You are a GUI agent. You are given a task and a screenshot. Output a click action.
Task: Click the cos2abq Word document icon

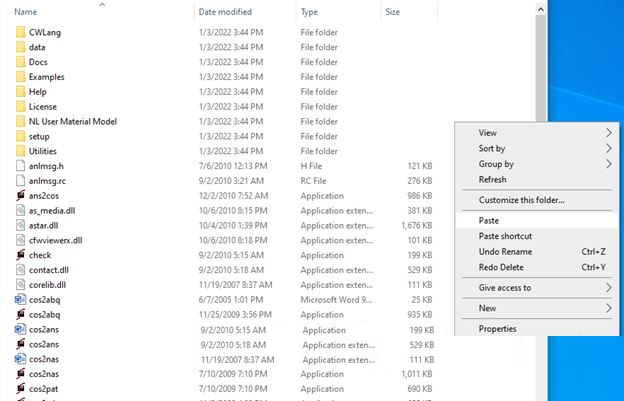pyautogui.click(x=20, y=300)
